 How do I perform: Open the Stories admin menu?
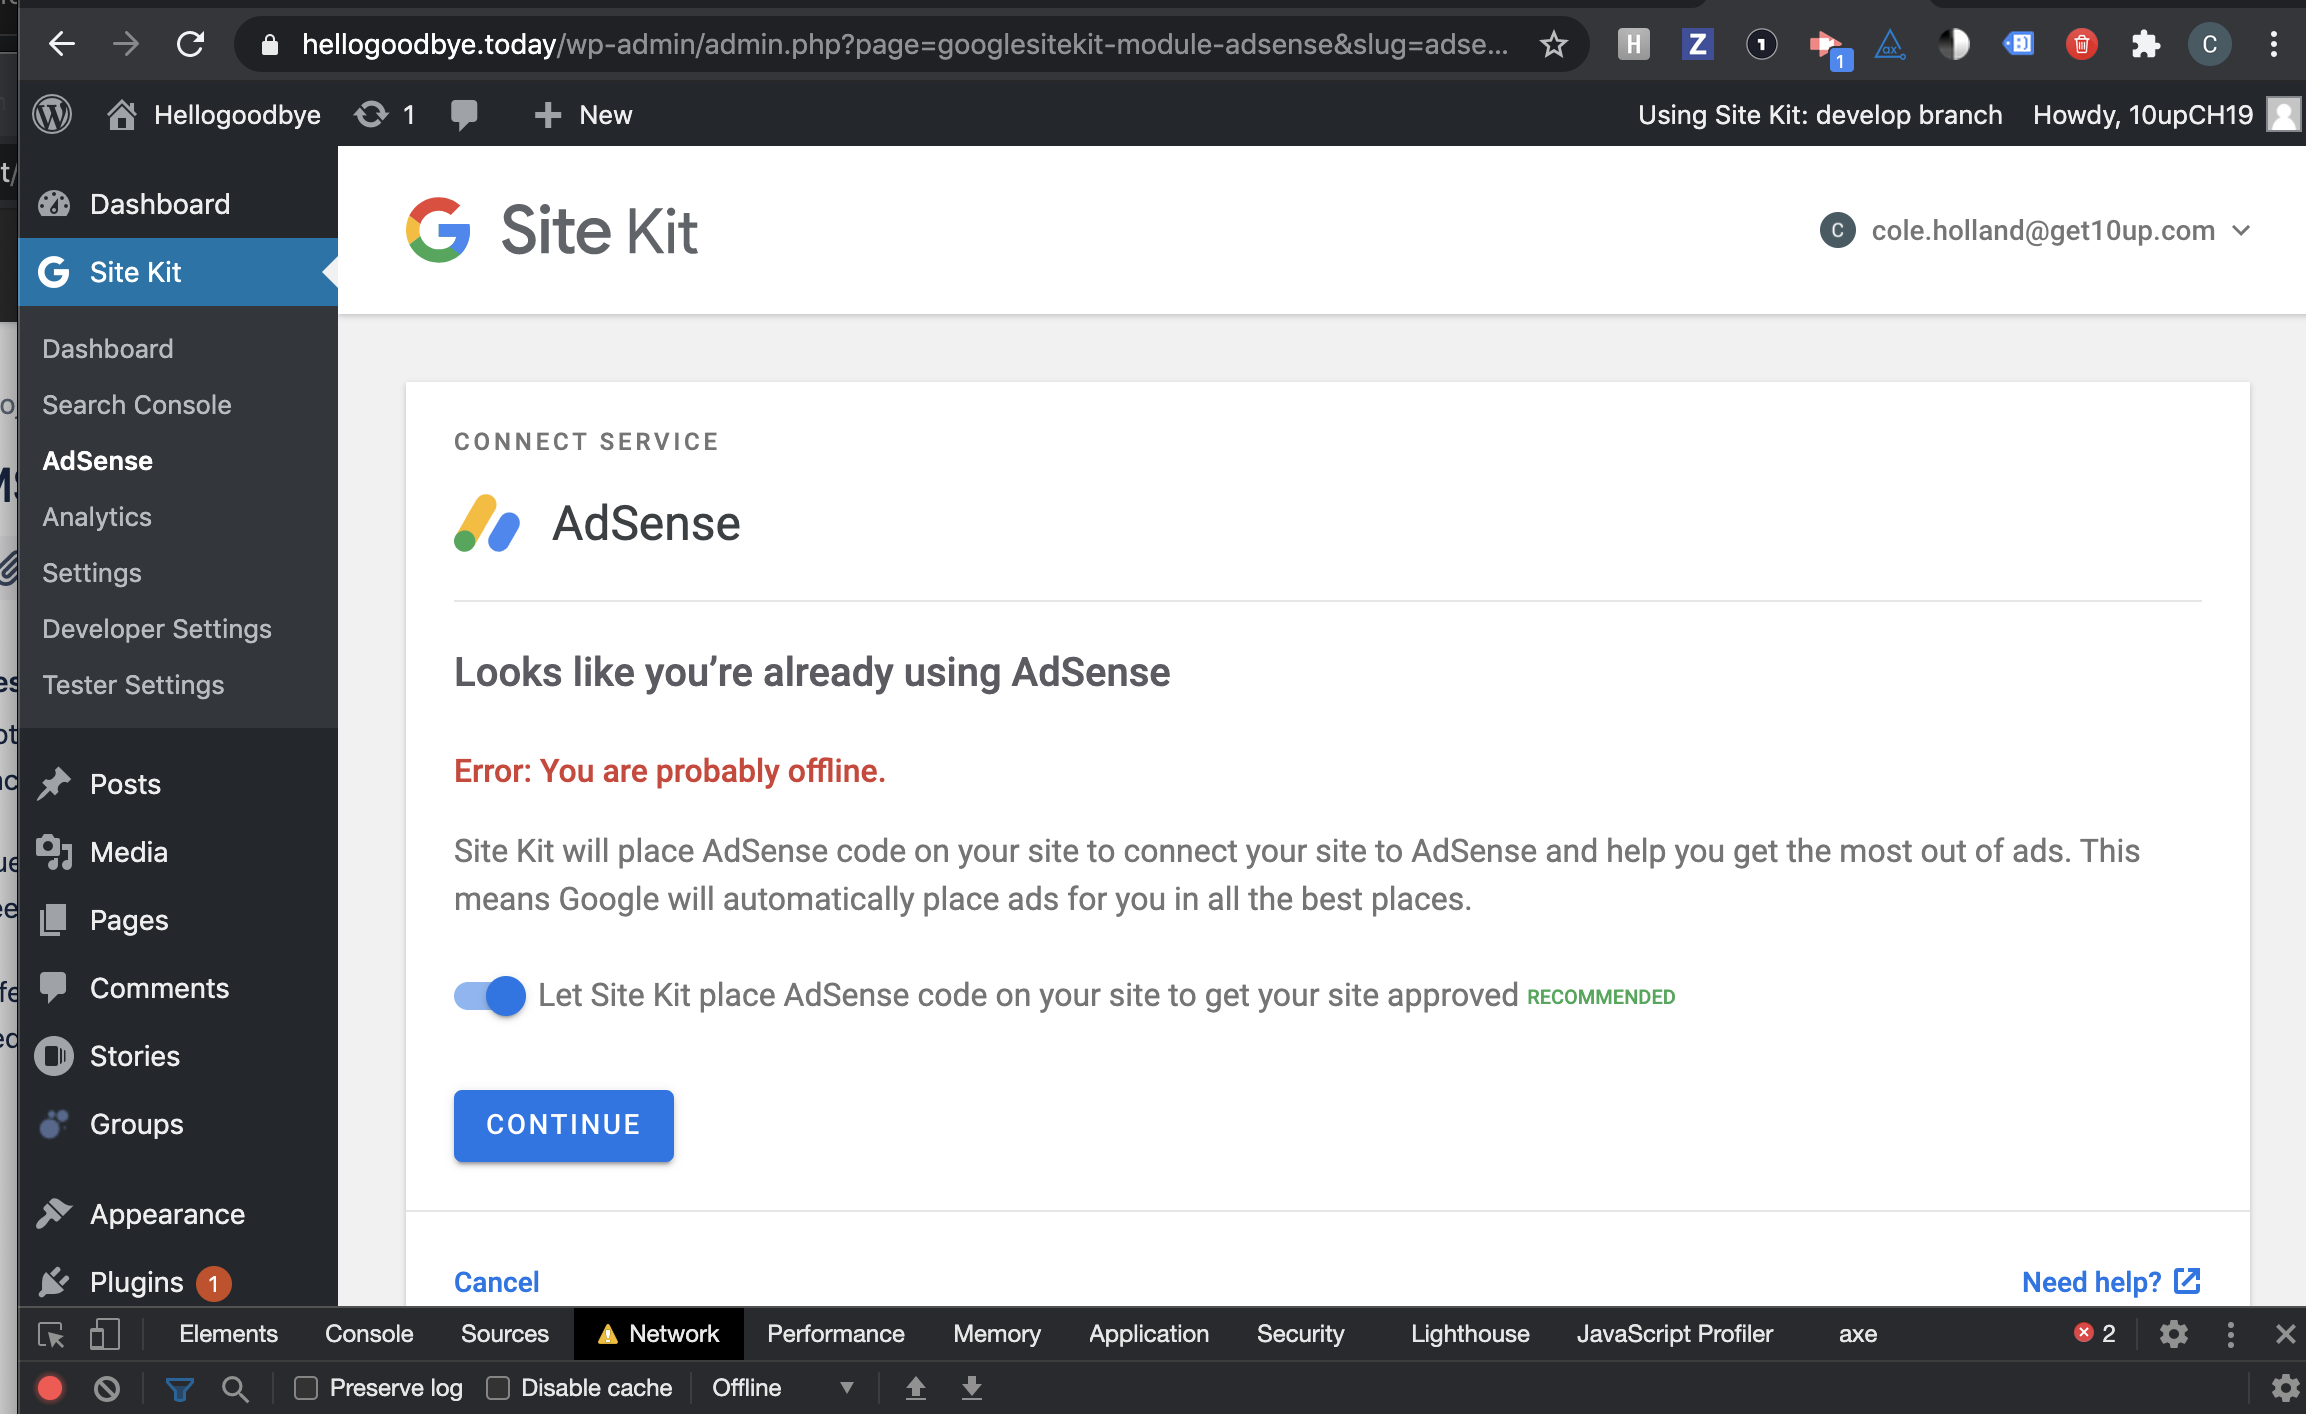pos(134,1056)
